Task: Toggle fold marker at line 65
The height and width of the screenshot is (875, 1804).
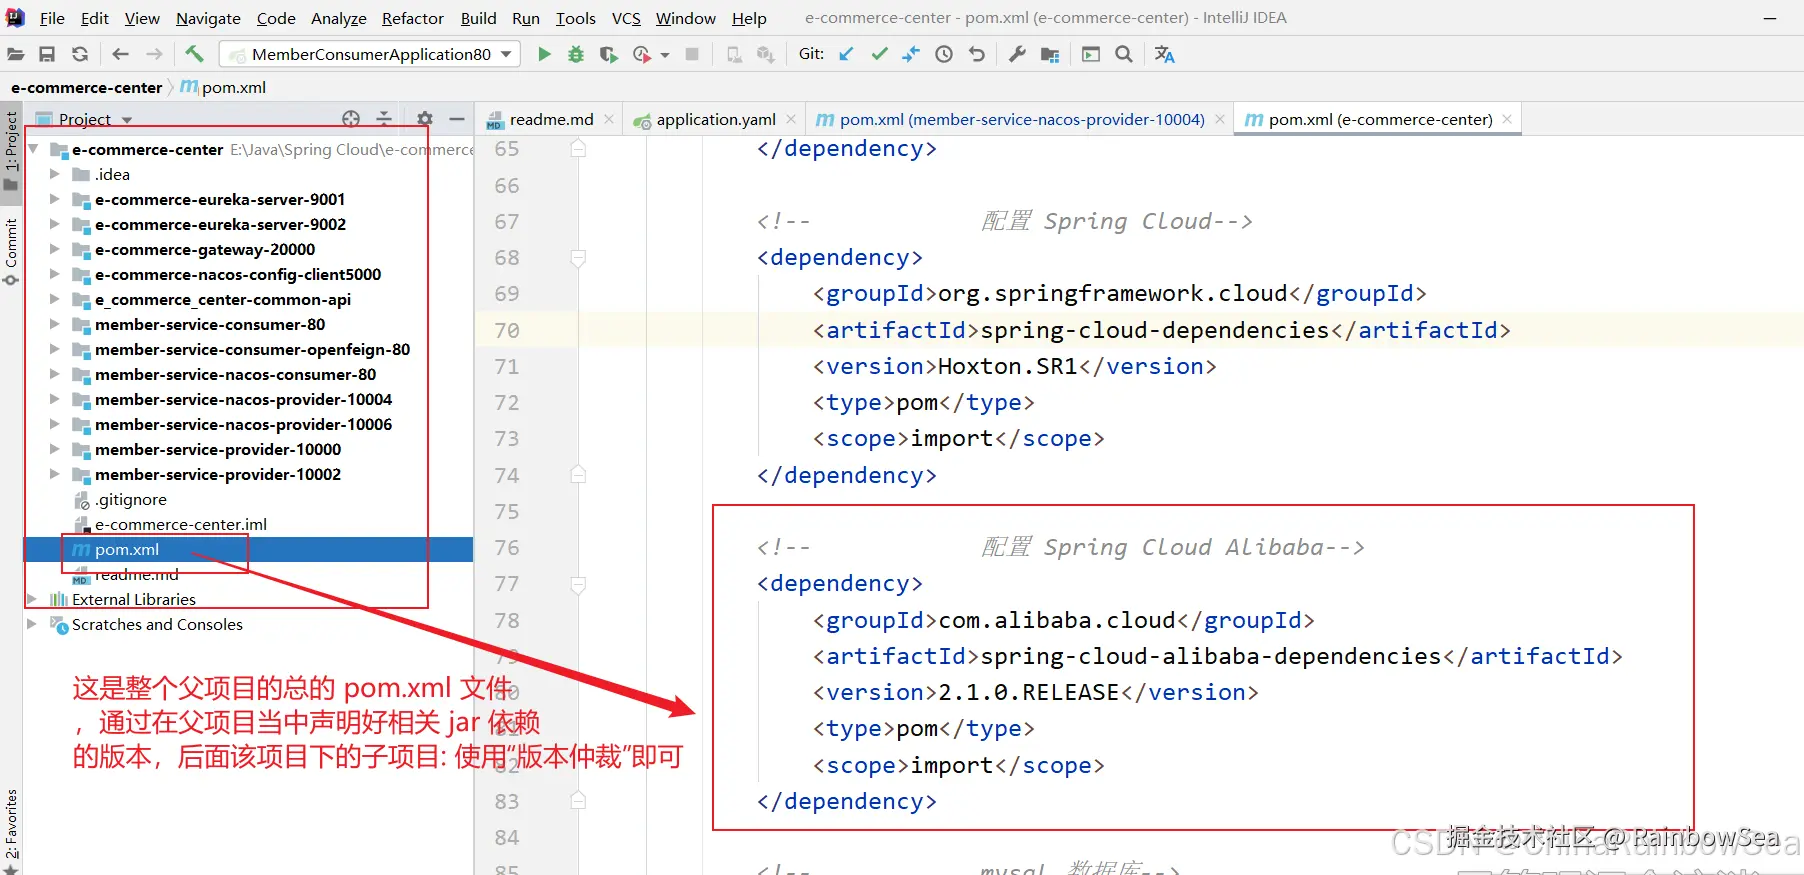Action: point(578,149)
